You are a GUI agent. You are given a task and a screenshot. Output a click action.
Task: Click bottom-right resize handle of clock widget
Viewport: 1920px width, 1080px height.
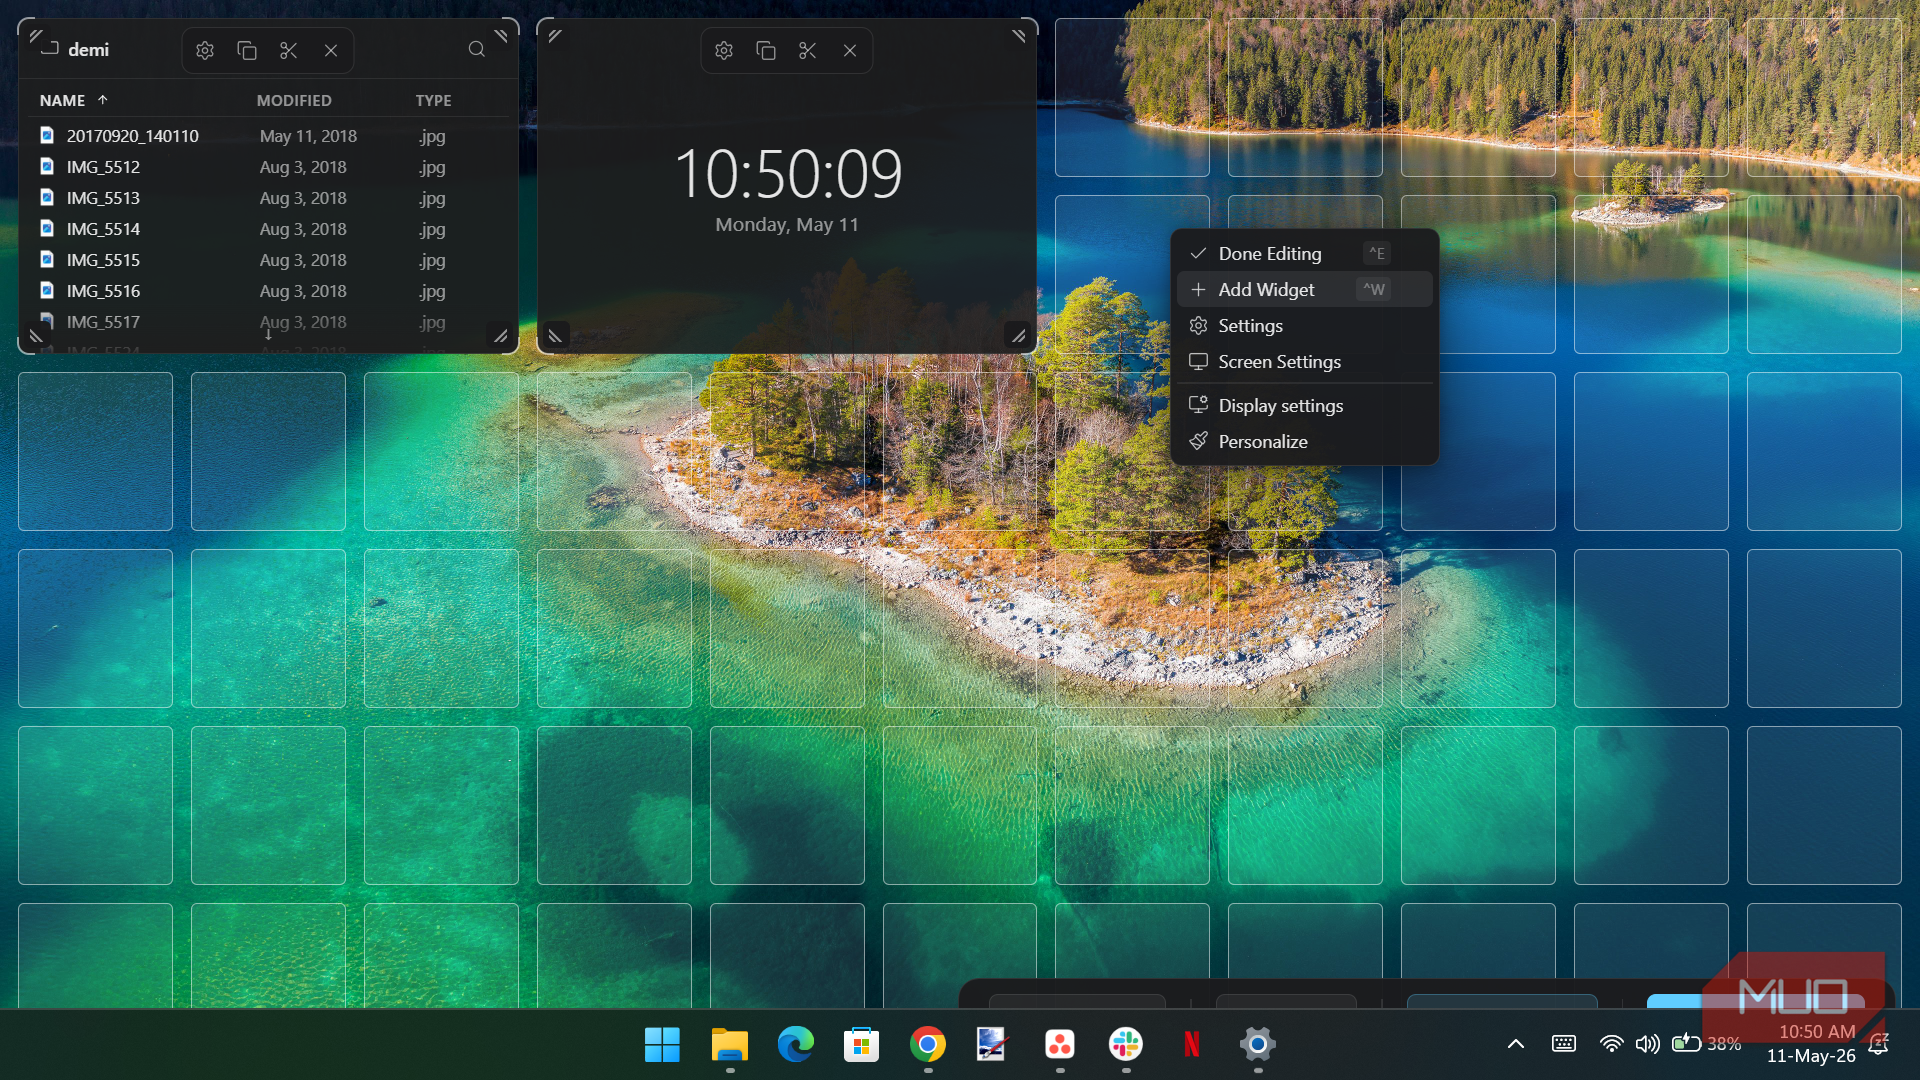point(1018,336)
